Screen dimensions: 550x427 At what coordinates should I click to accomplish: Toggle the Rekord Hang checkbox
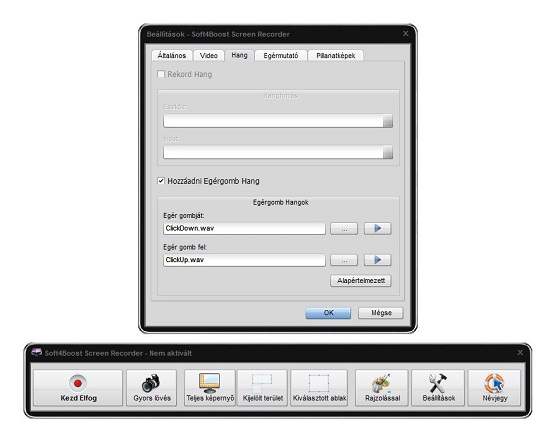point(161,74)
